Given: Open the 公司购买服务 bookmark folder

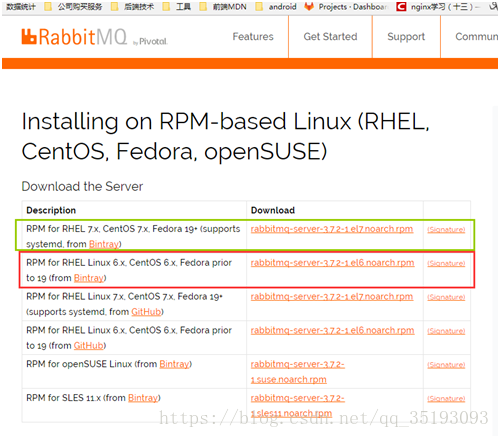Looking at the screenshot, I should tap(74, 7).
